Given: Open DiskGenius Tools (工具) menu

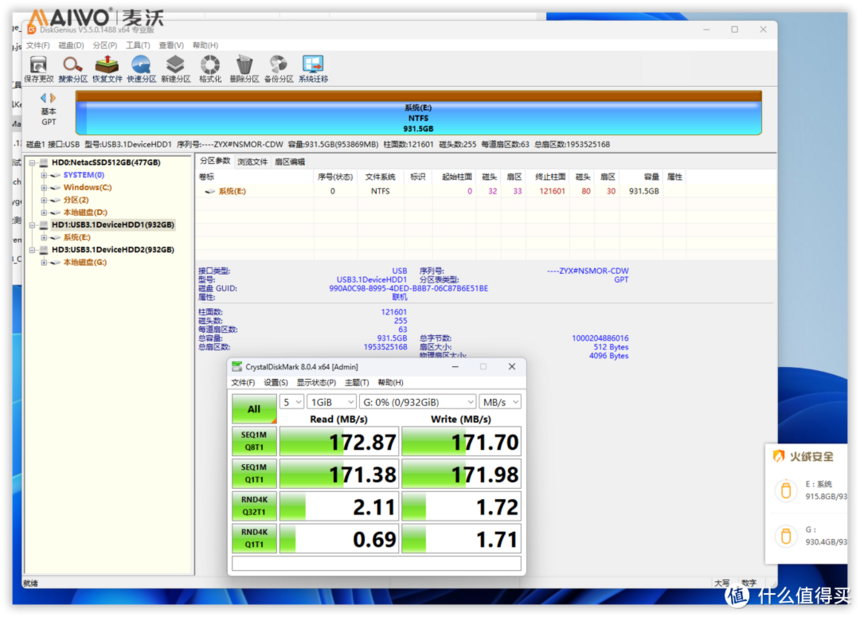Looking at the screenshot, I should 138,45.
